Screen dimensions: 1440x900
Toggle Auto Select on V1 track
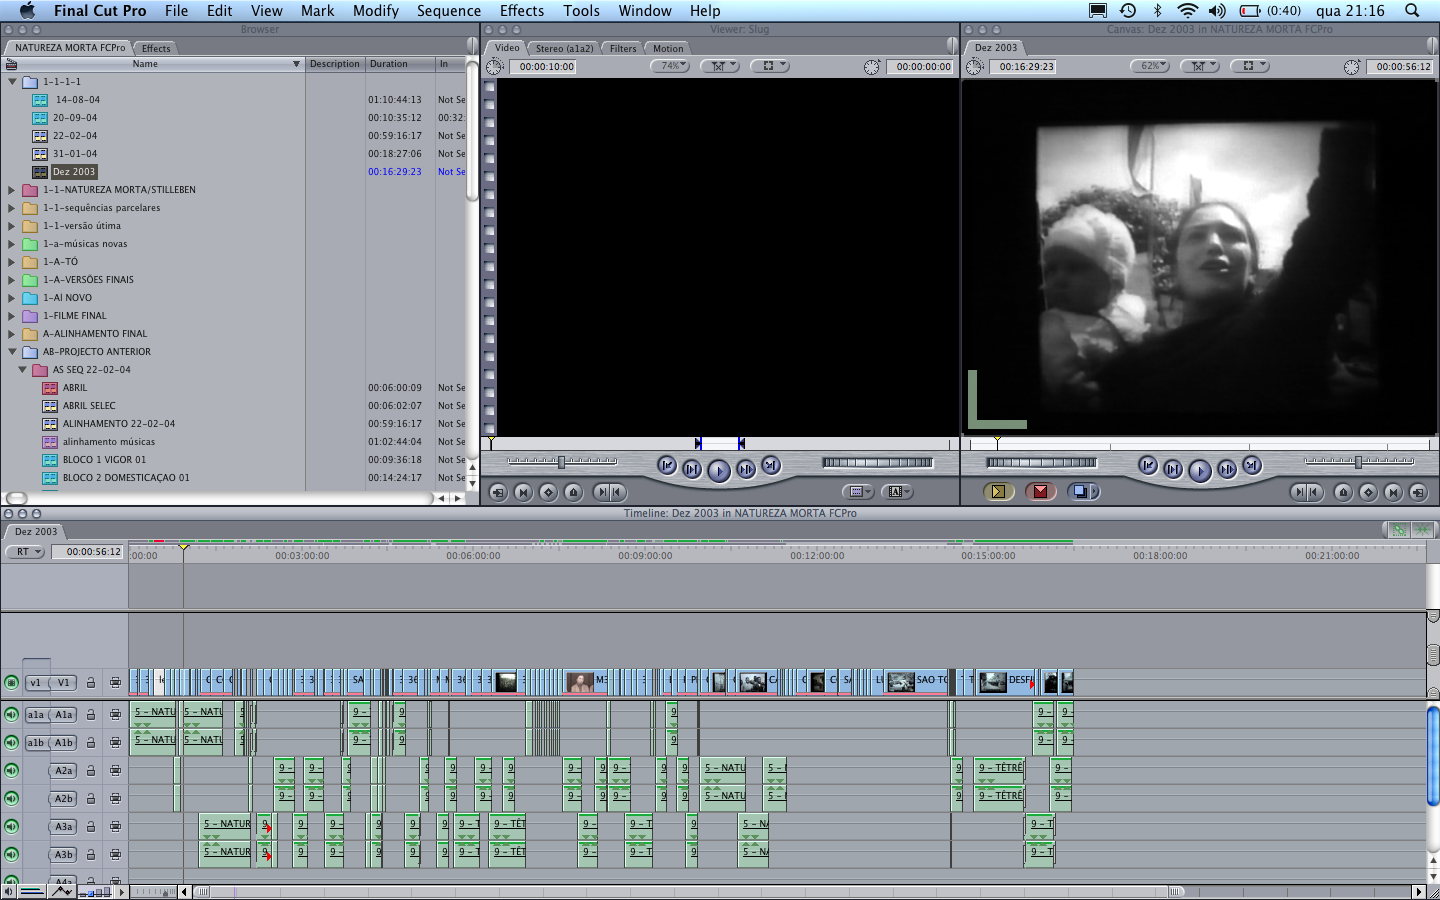[x=115, y=683]
